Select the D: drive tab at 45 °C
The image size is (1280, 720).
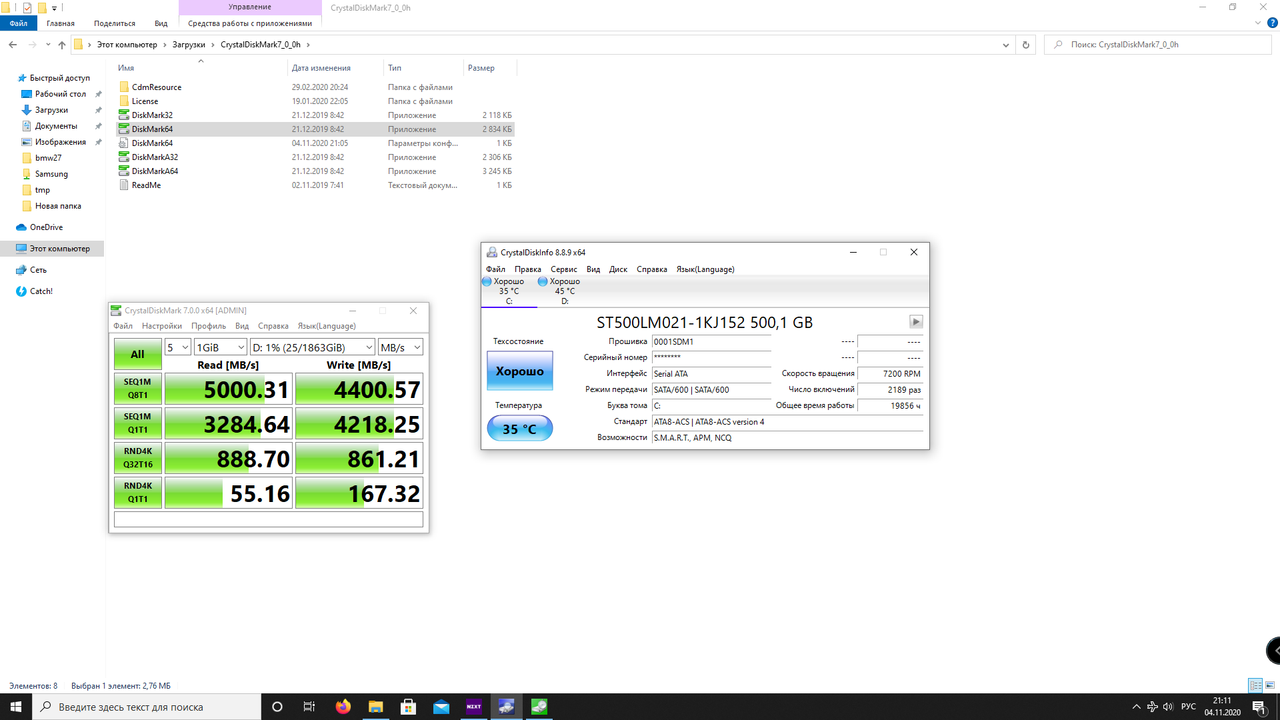point(564,291)
